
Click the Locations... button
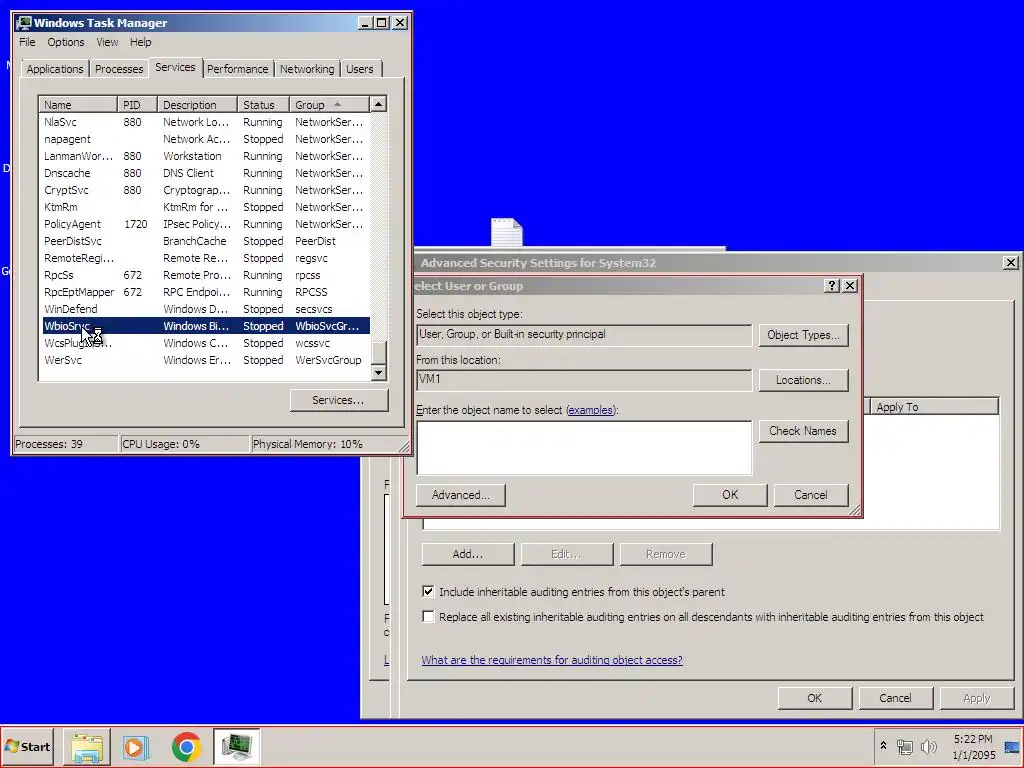[x=803, y=380]
